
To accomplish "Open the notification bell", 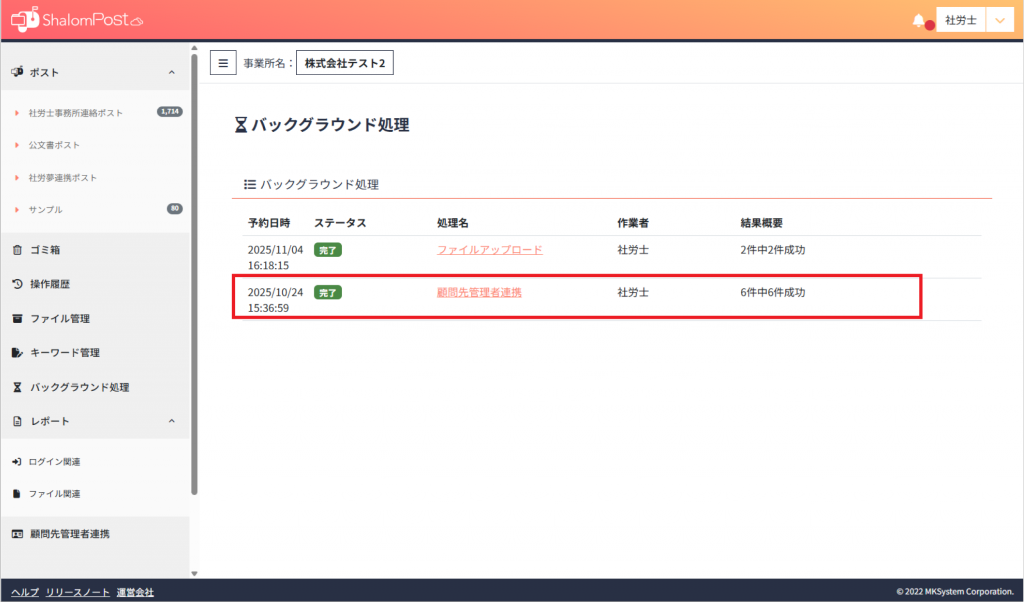I will 919,20.
